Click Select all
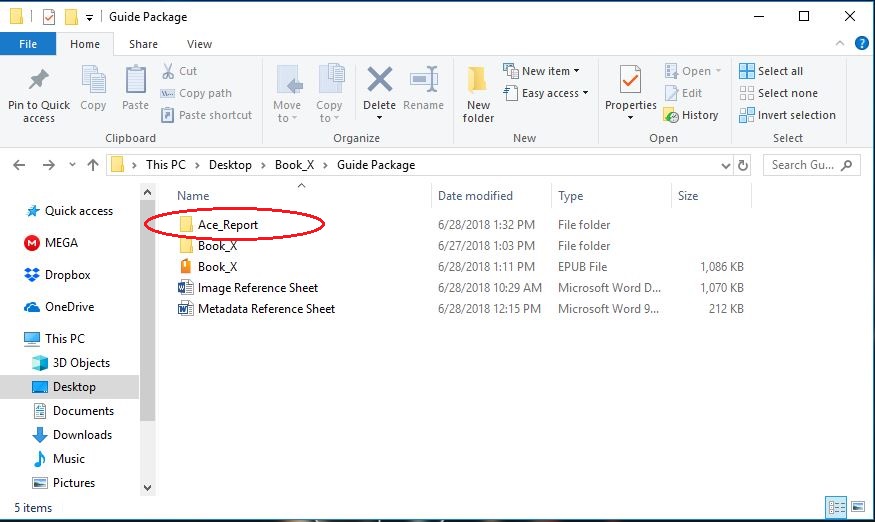 click(771, 71)
